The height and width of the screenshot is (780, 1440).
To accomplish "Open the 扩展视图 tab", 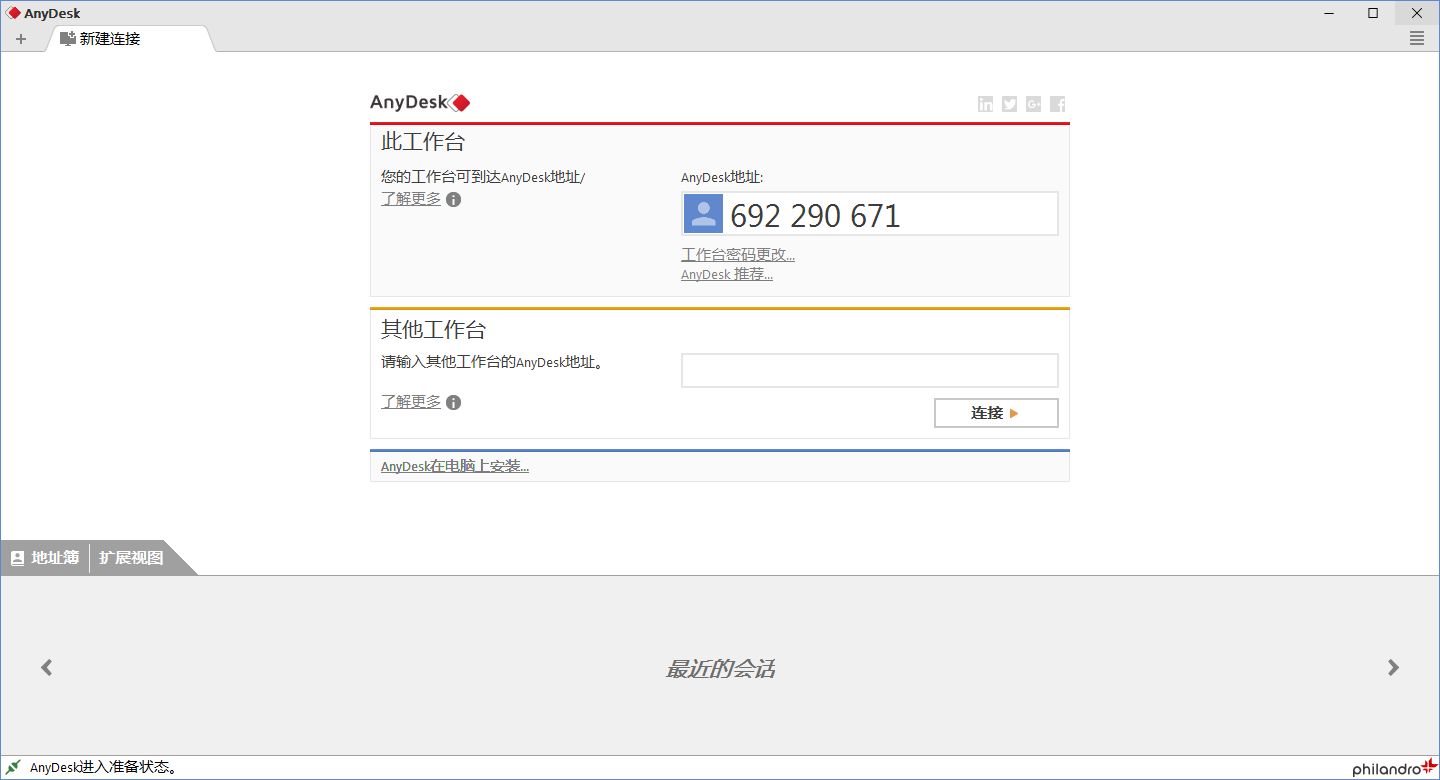I will (x=131, y=558).
